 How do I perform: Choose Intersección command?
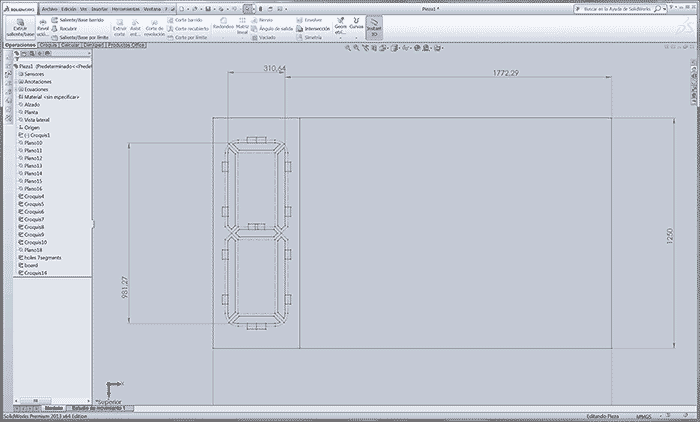313,29
